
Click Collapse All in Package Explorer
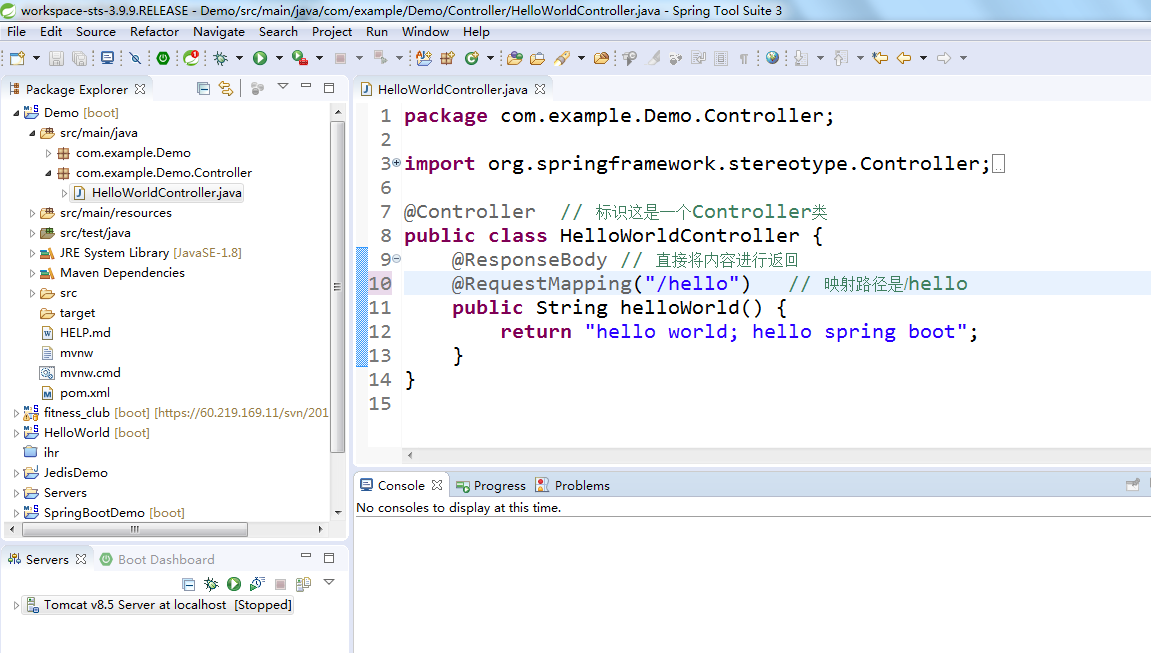[203, 89]
